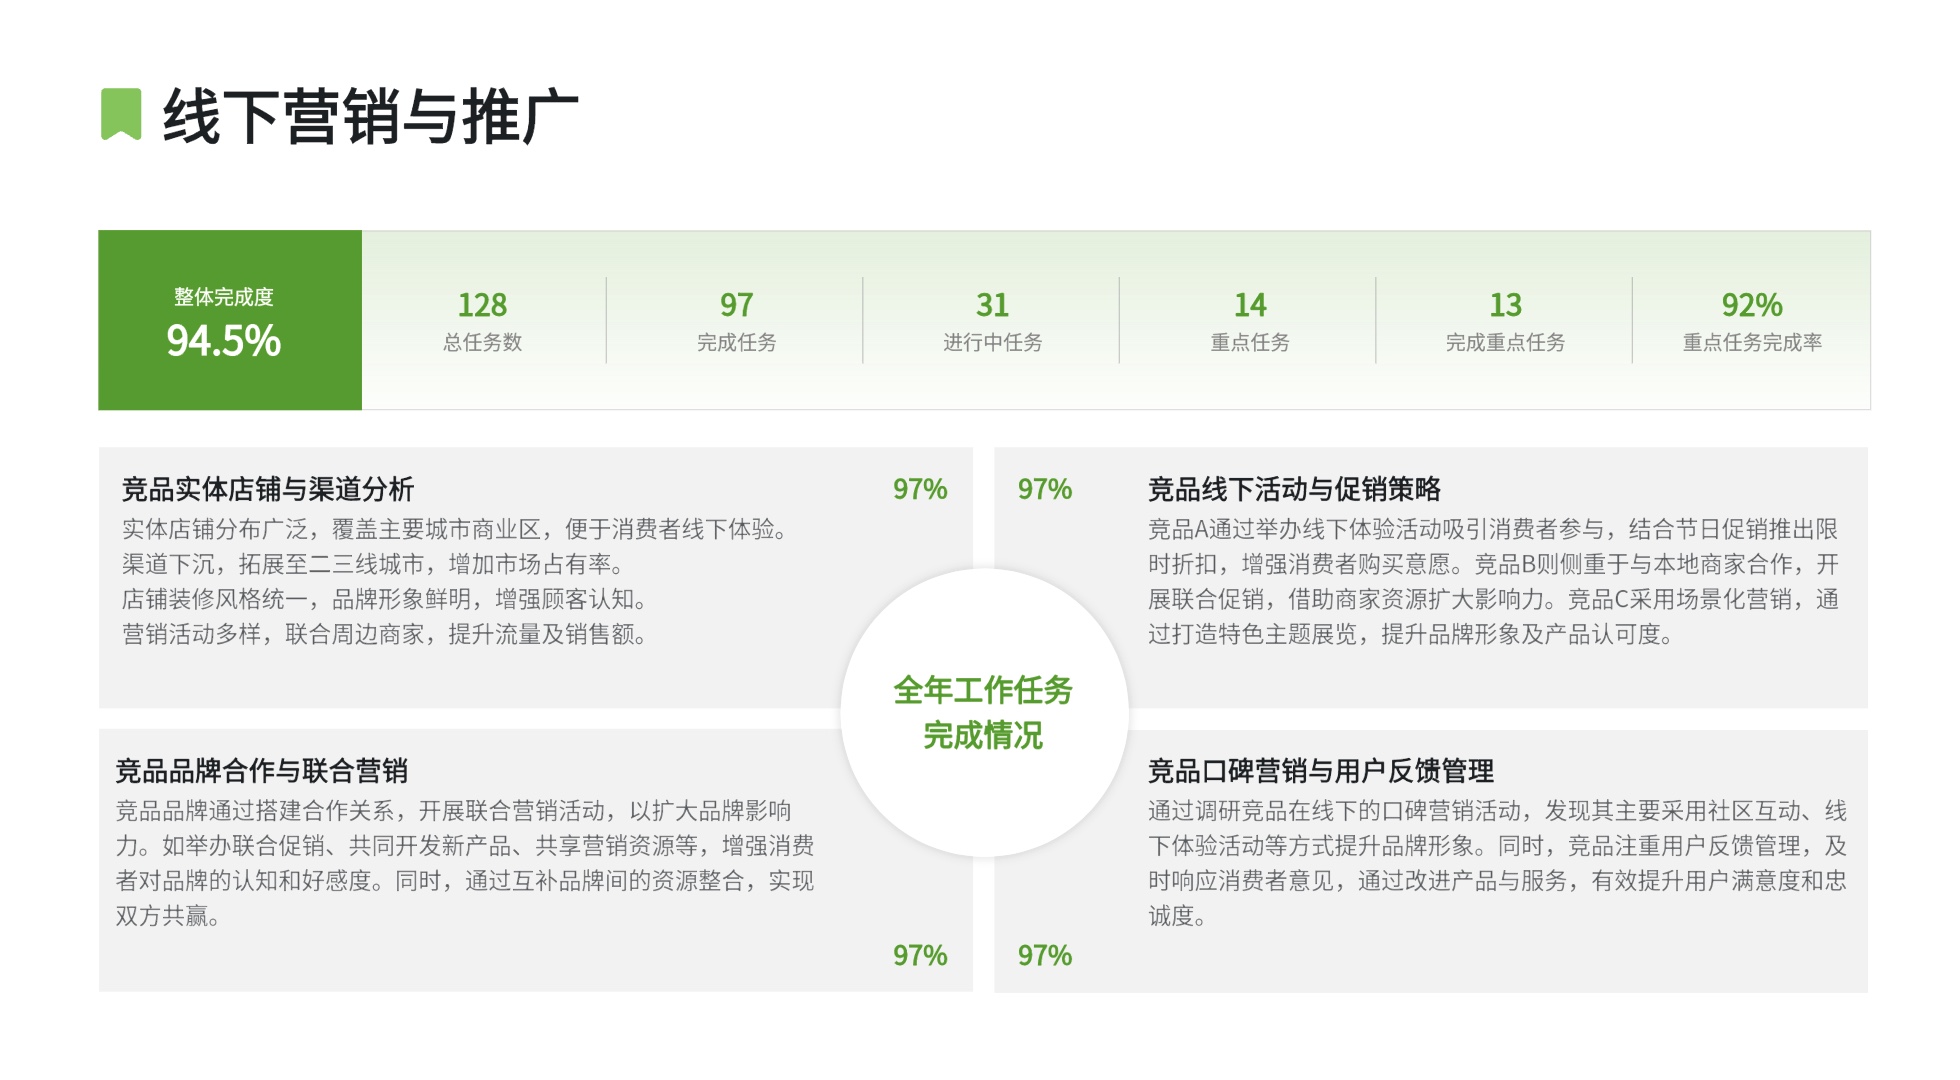Click the paragraph starting 竞品A通过举办线下体验活动
The width and height of the screenshot is (1960, 1080).
pyautogui.click(x=1493, y=581)
